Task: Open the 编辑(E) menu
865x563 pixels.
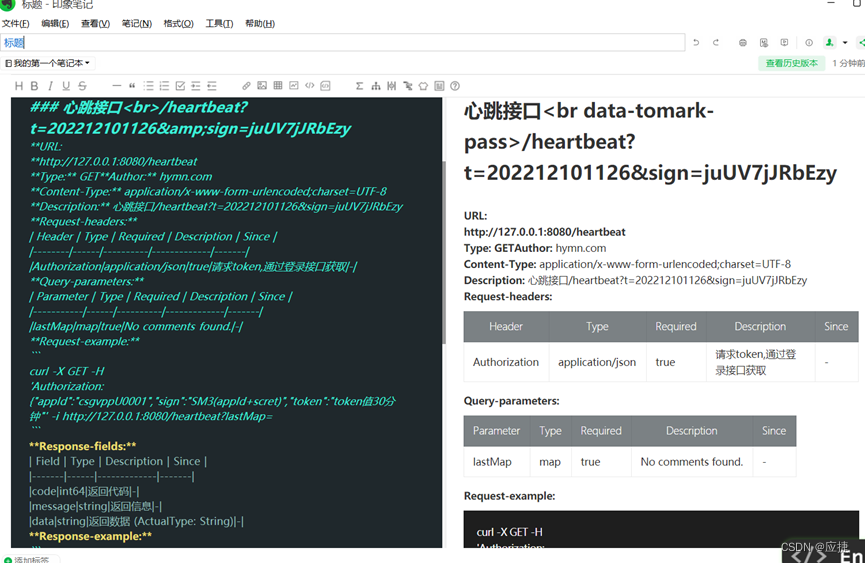Action: pyautogui.click(x=55, y=24)
